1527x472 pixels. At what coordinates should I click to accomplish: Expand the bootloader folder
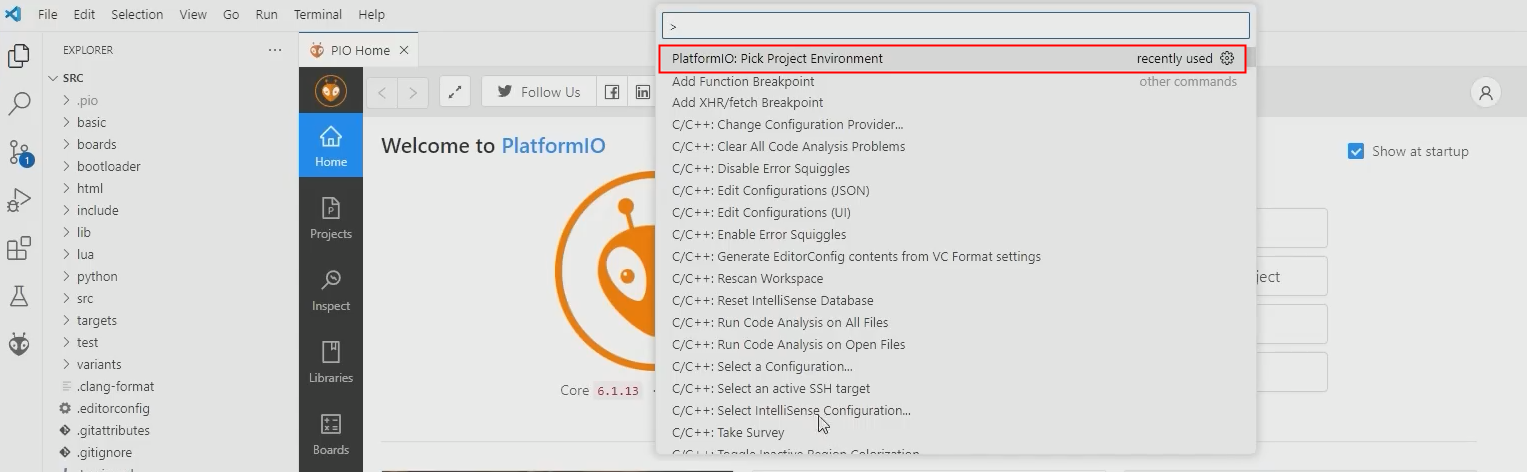click(108, 166)
